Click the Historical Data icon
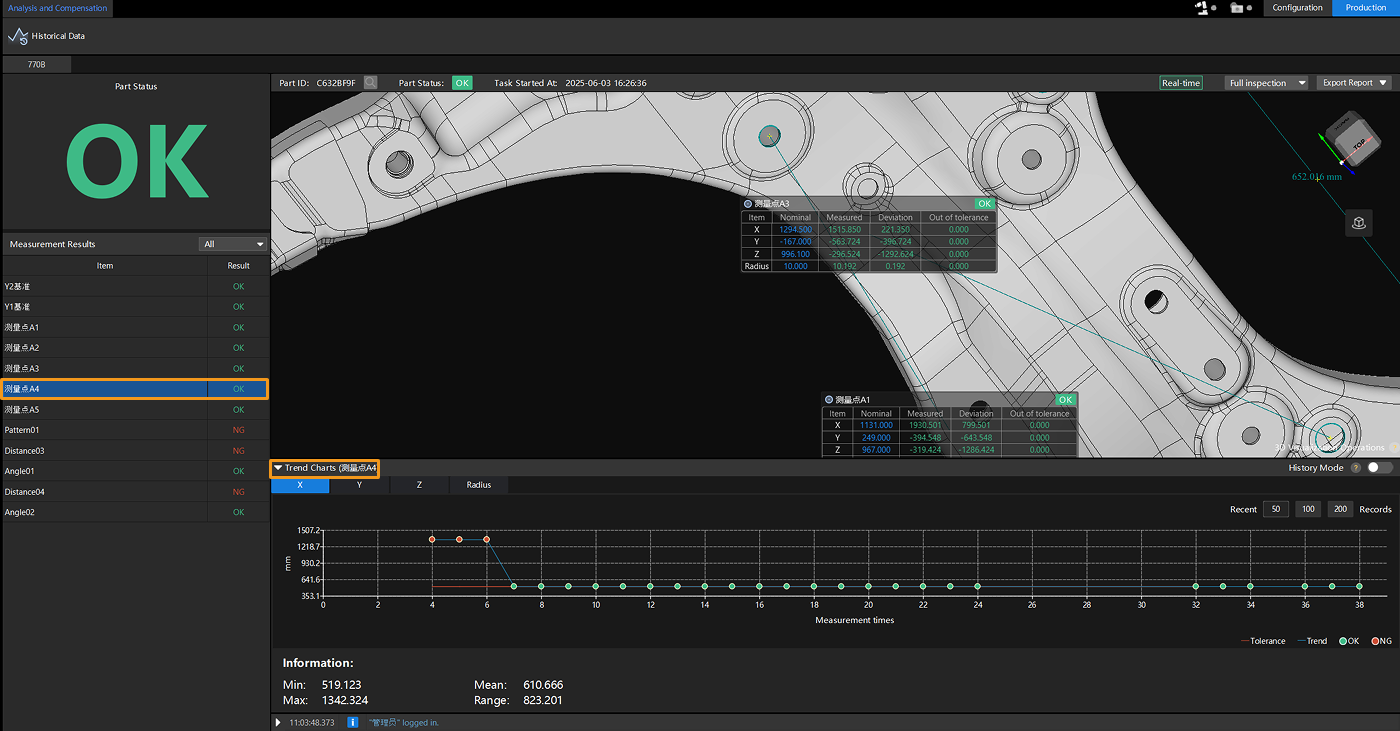The image size is (1400, 731). (18, 36)
